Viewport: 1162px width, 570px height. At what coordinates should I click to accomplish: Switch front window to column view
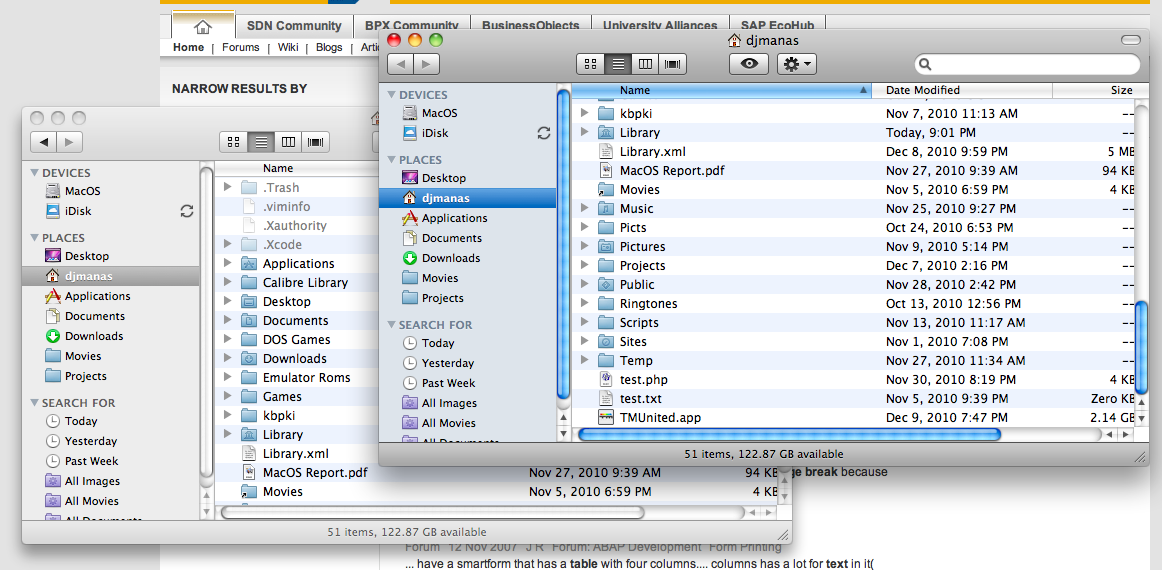(646, 64)
